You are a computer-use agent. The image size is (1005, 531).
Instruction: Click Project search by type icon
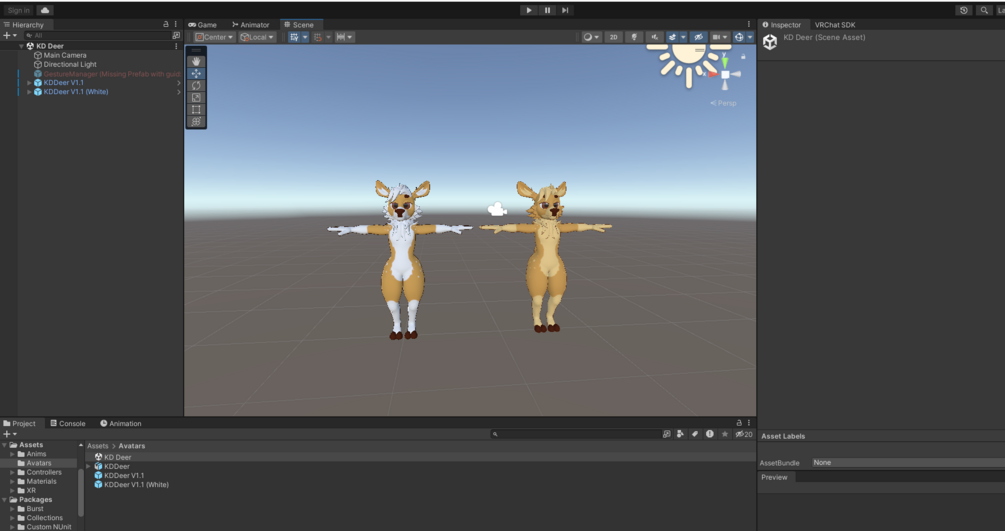(x=680, y=434)
